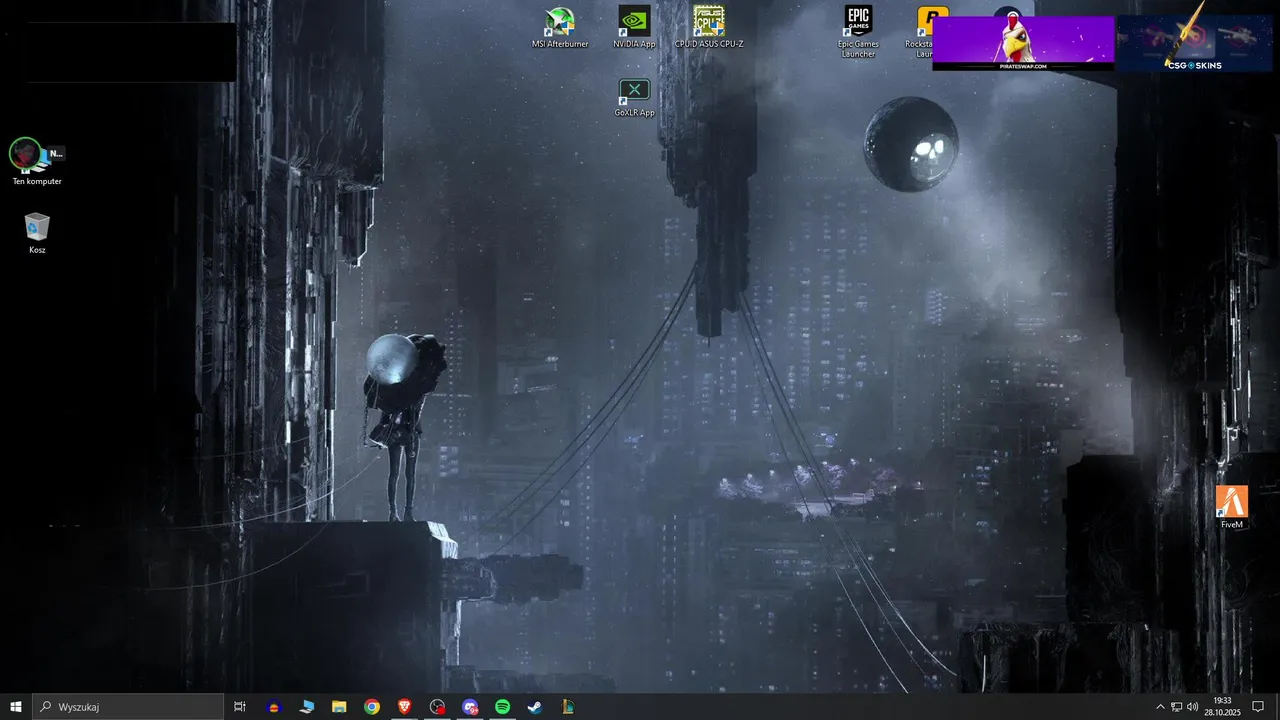Screen dimensions: 1280x720
Task: Open the computer monitor taskbar app
Action: pyautogui.click(x=307, y=707)
